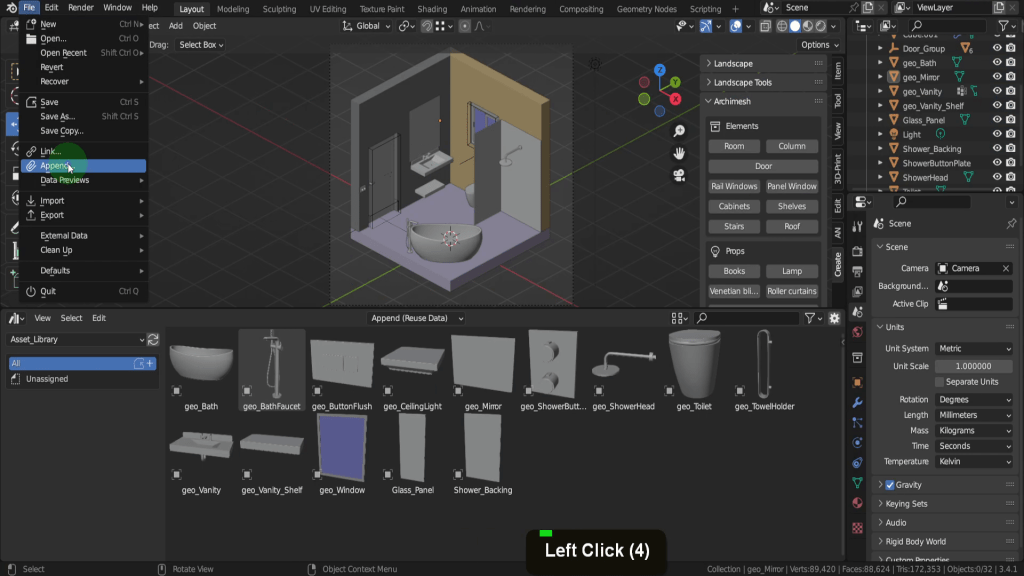The image size is (1024, 576).
Task: Switch to the Shading workspace tab
Action: pos(433,9)
